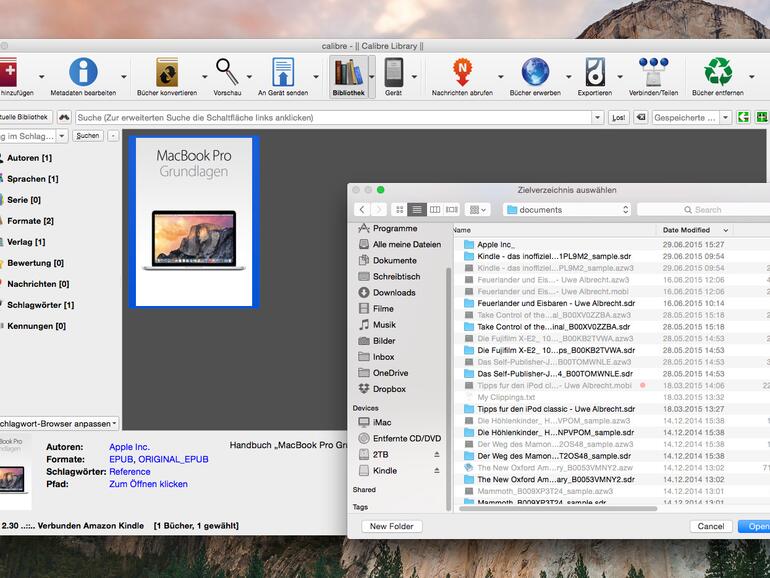Open the arrange-by dropdown in file dialog
The height and width of the screenshot is (578, 770).
click(478, 209)
